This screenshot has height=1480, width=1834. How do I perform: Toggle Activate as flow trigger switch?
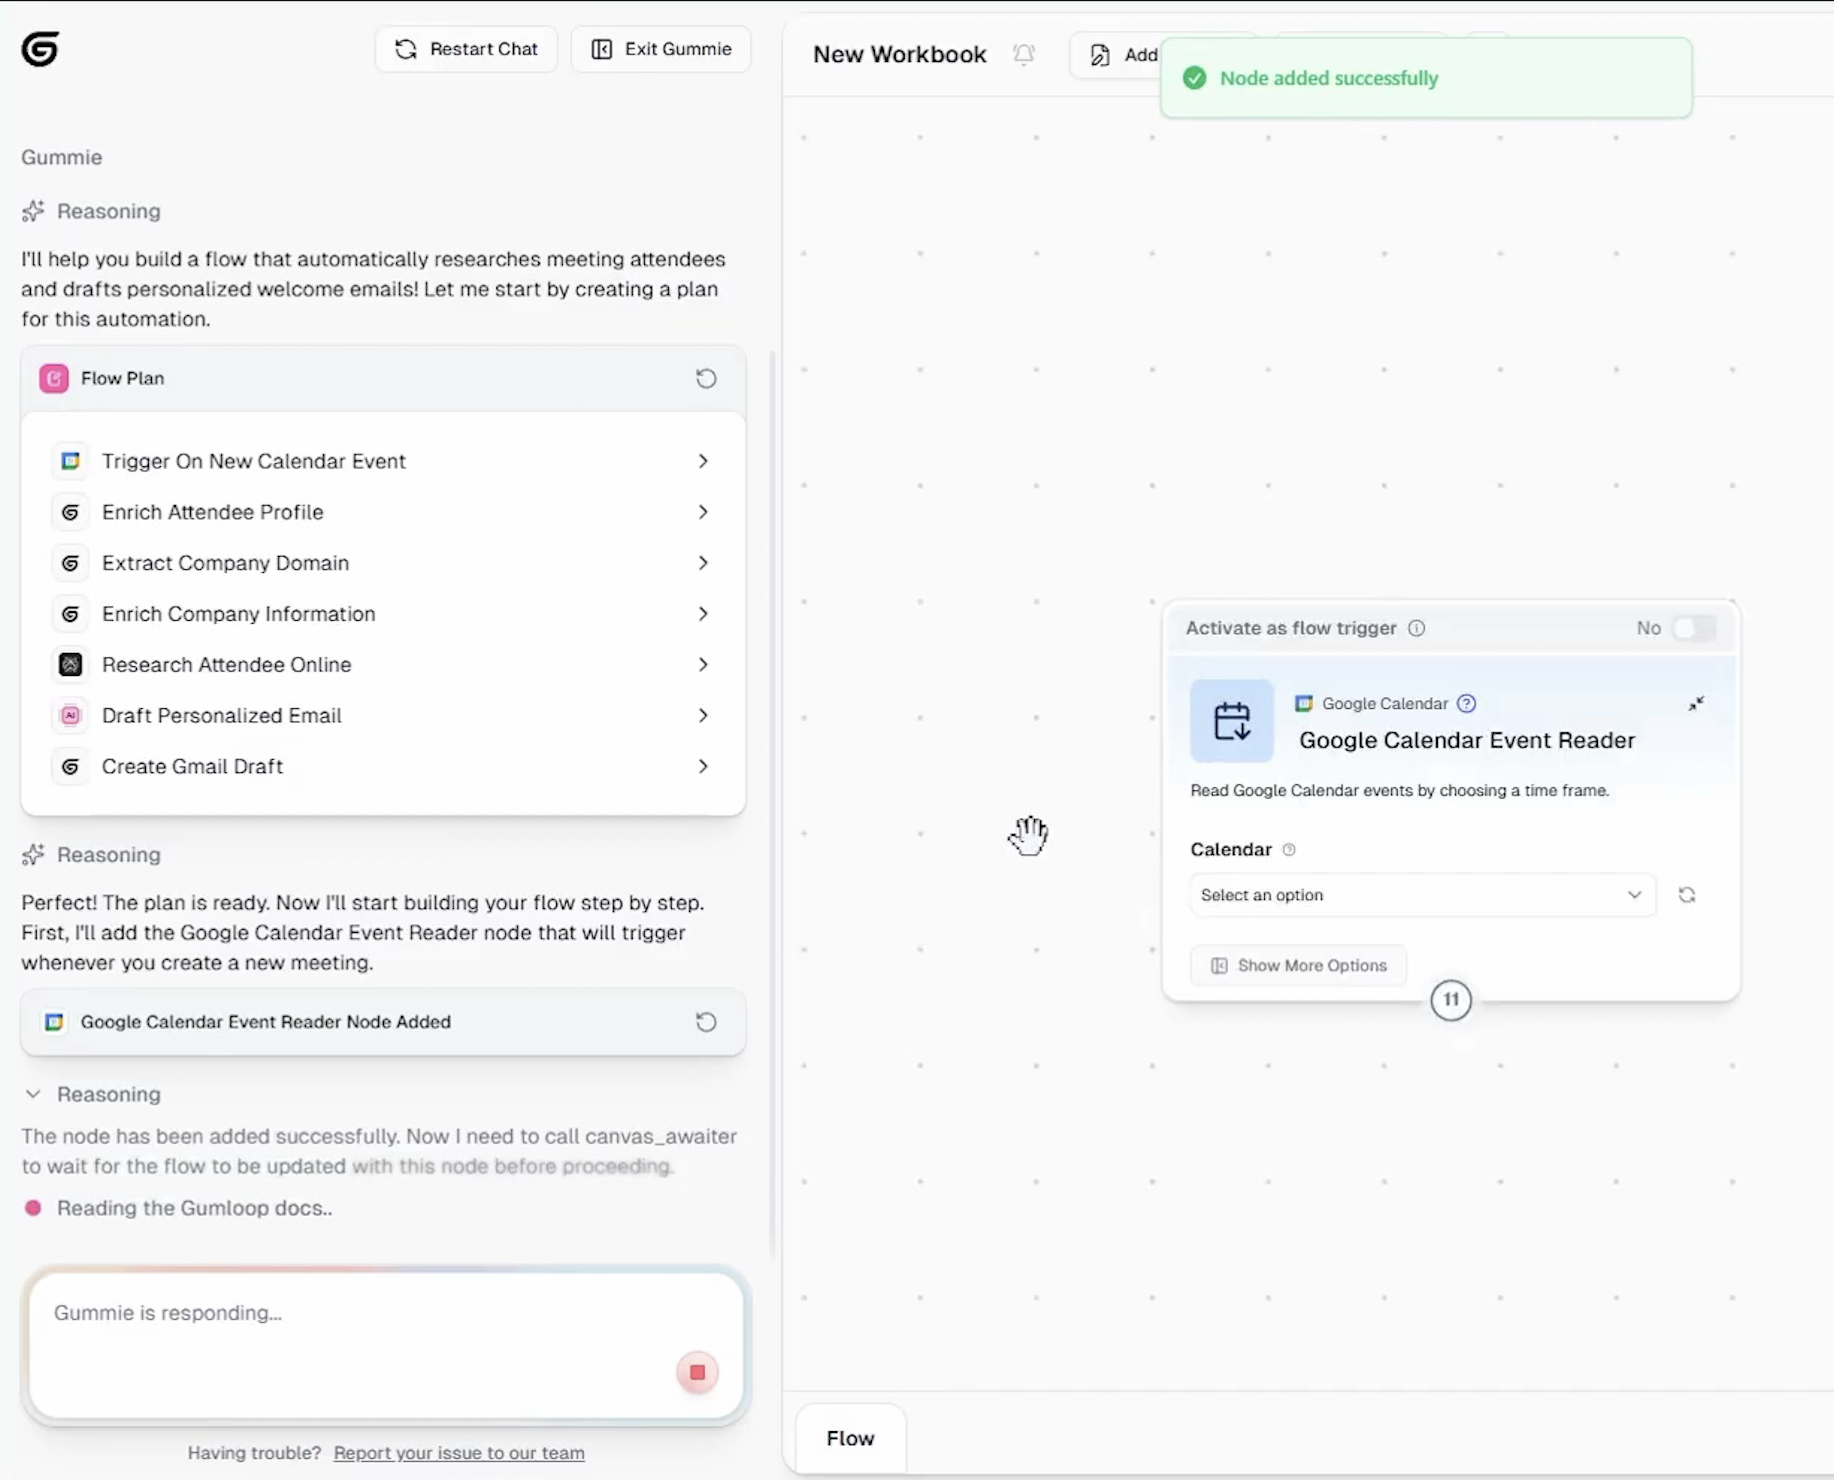point(1695,628)
